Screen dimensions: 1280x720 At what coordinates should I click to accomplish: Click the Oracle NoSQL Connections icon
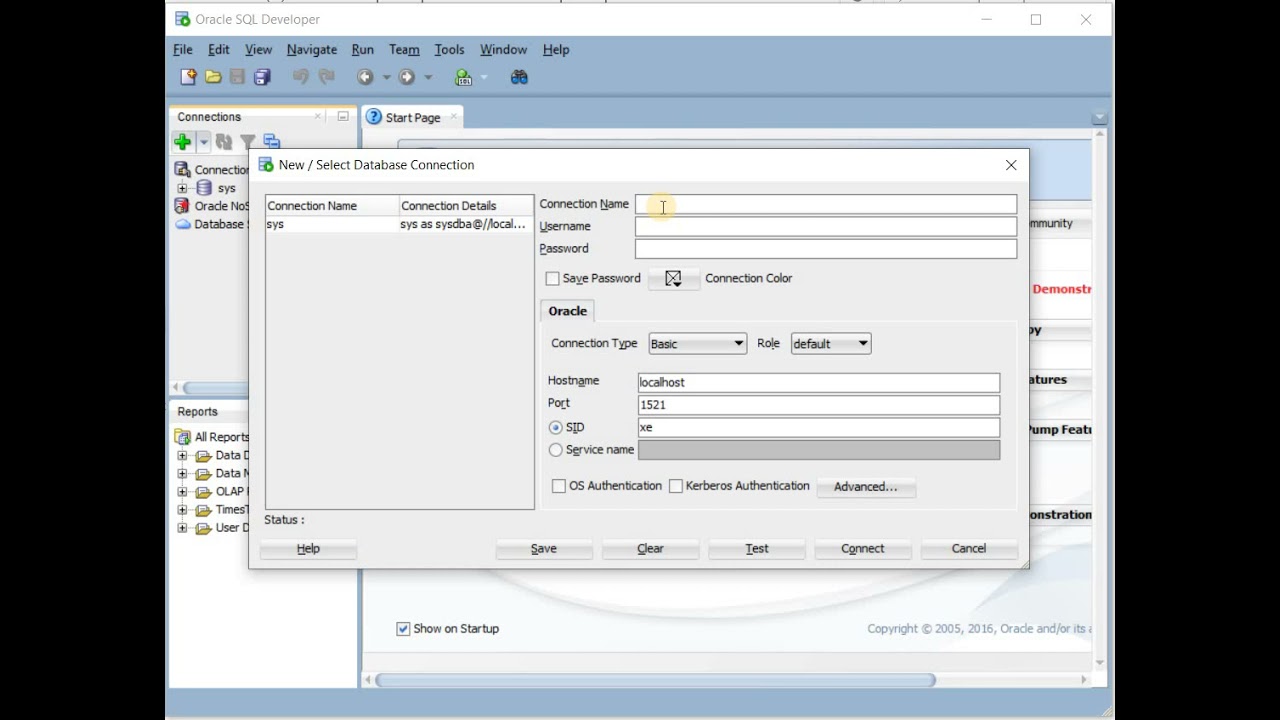tap(182, 206)
